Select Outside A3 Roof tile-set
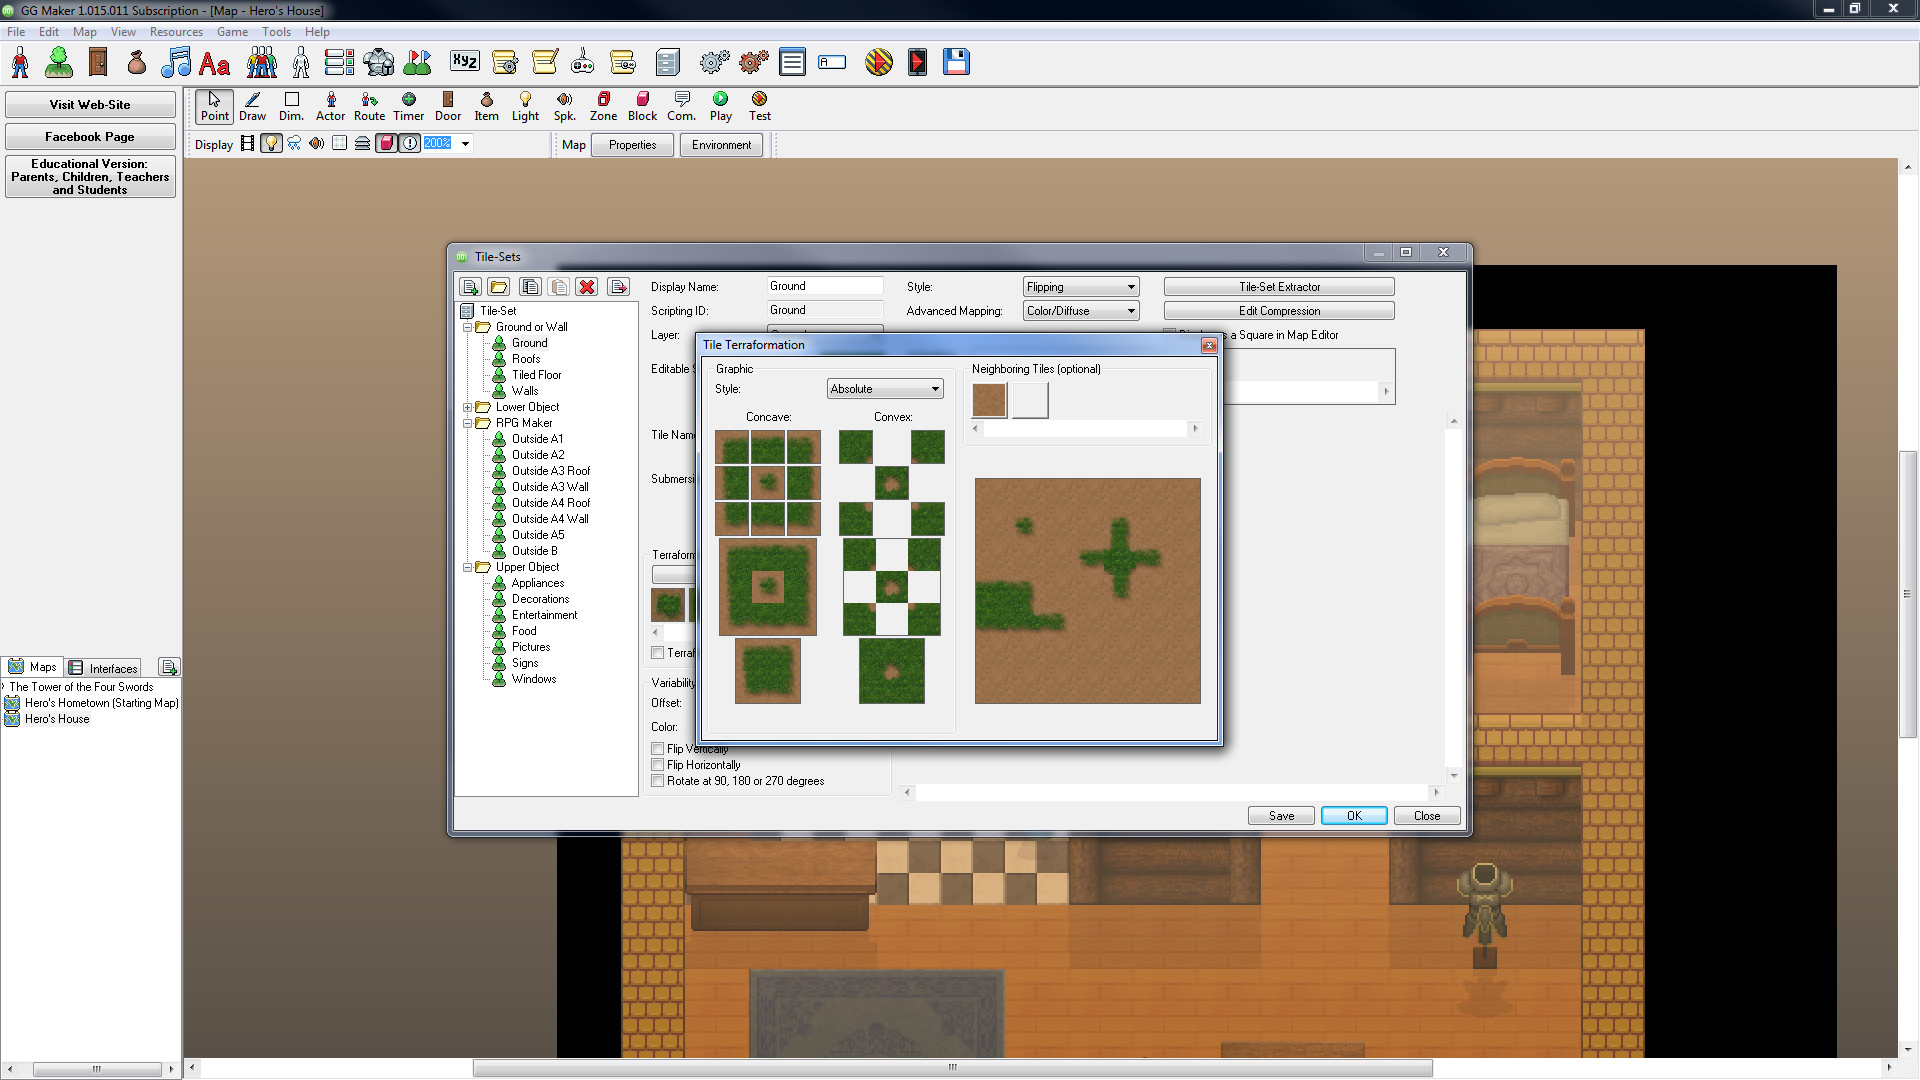Viewport: 1920px width, 1080px height. coord(550,471)
